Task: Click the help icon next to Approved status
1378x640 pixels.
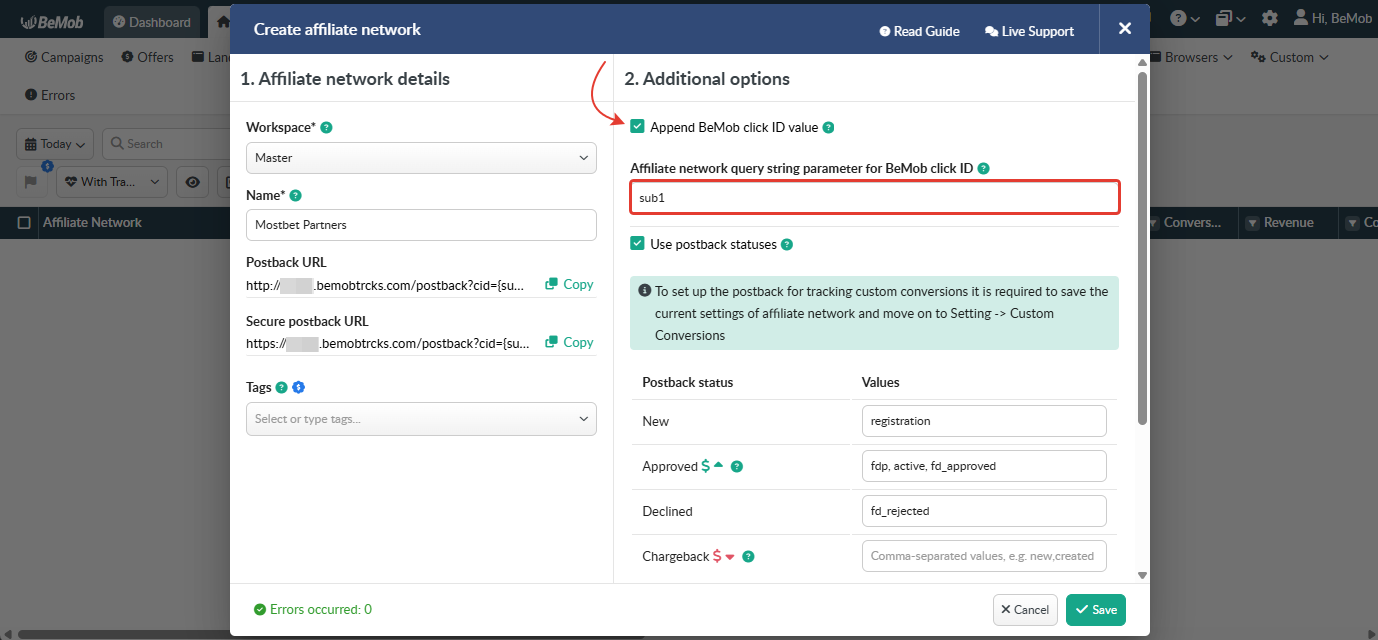Action: [x=737, y=467]
